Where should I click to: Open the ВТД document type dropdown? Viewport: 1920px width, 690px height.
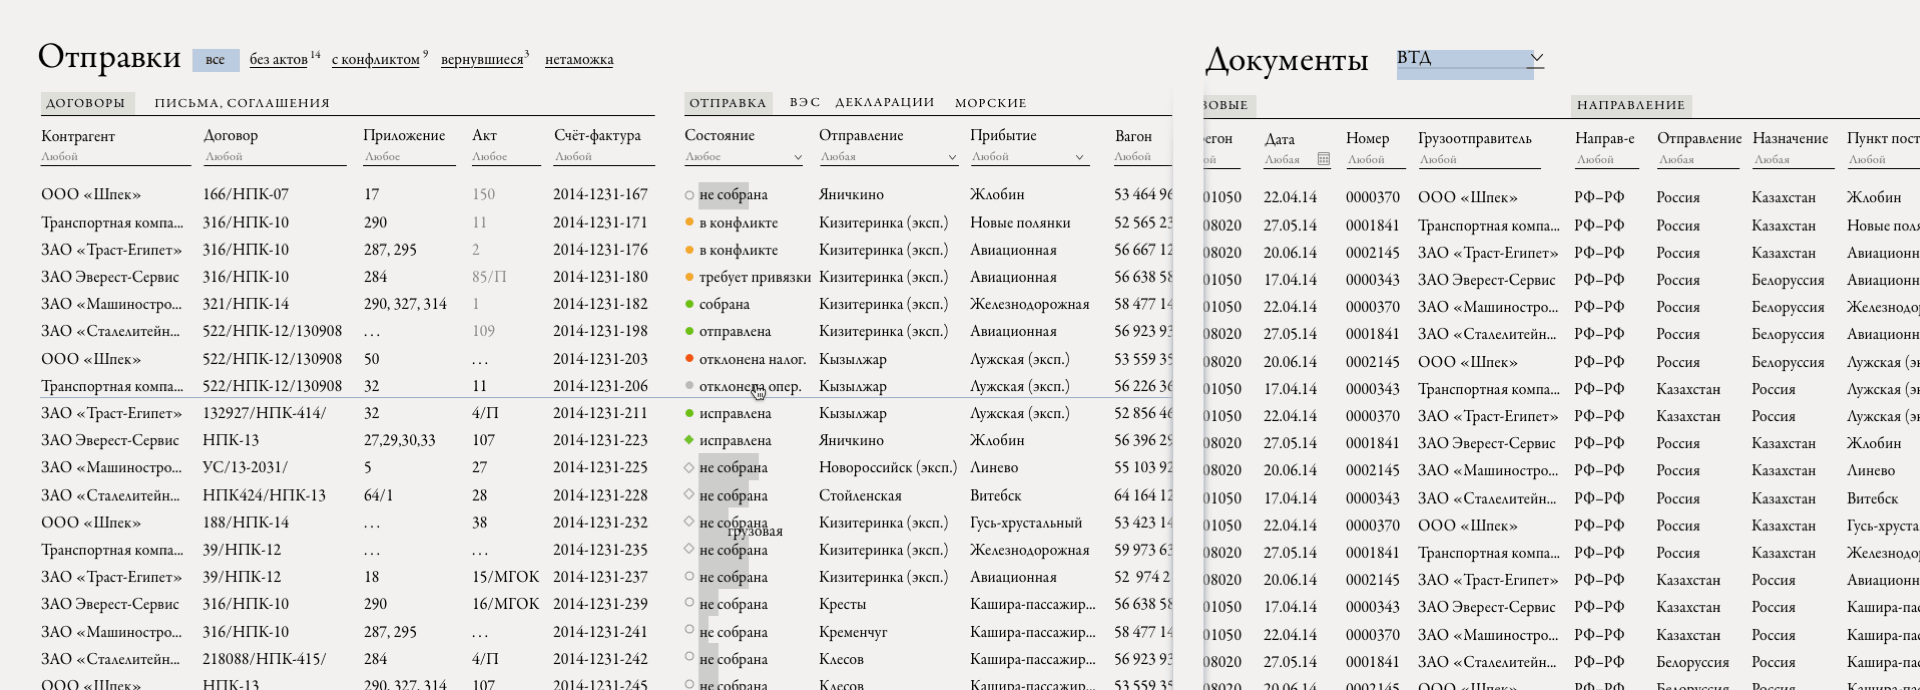point(1536,58)
